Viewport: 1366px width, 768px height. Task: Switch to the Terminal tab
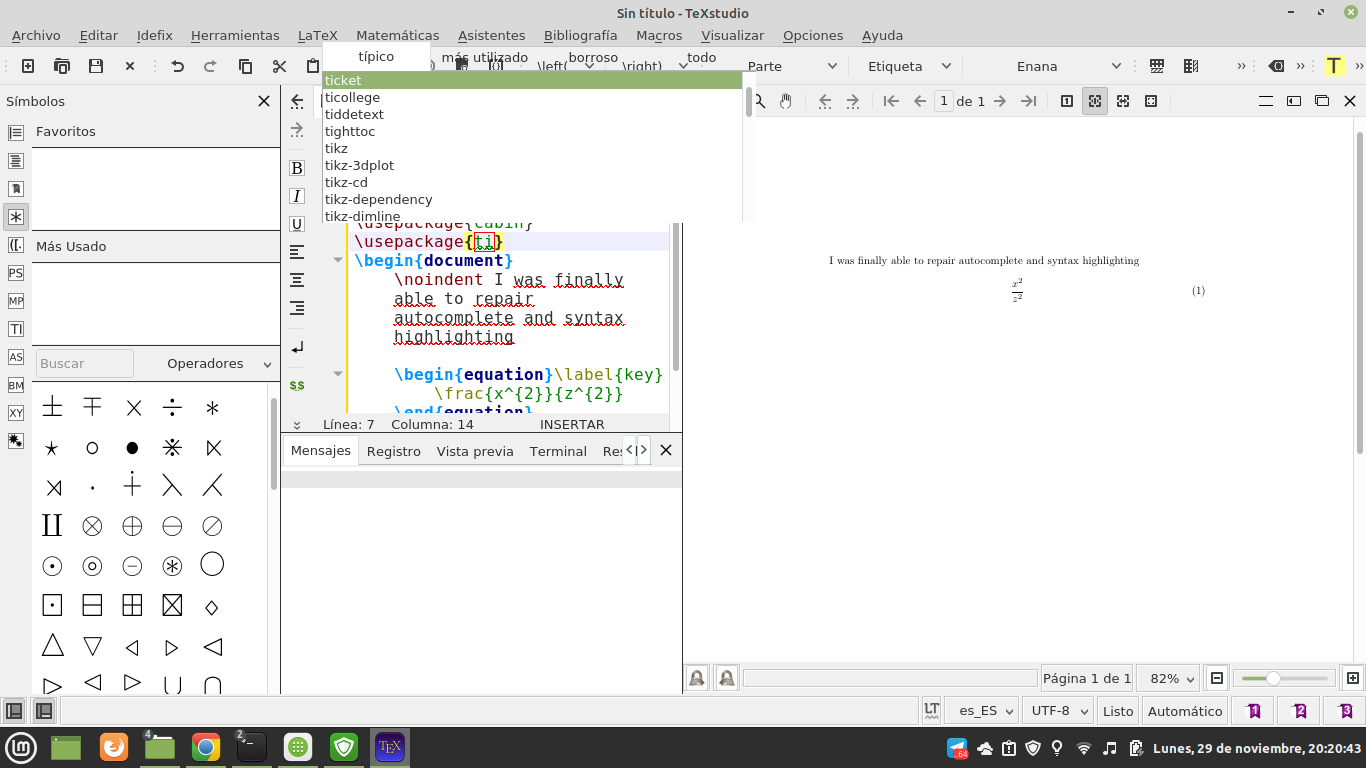557,451
